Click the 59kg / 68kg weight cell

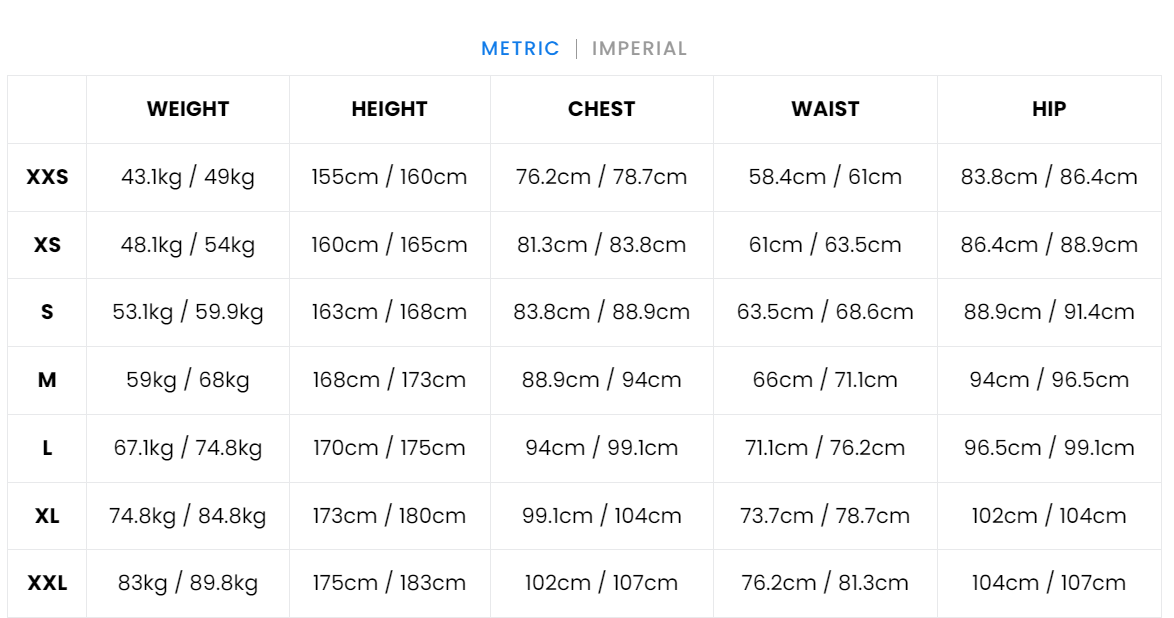pos(188,380)
